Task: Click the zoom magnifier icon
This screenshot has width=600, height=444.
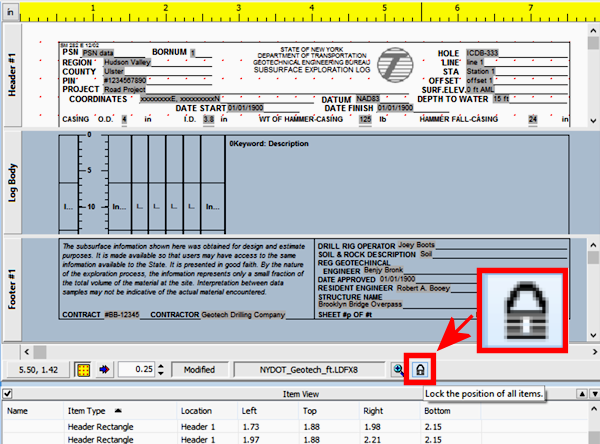Action: pos(400,369)
